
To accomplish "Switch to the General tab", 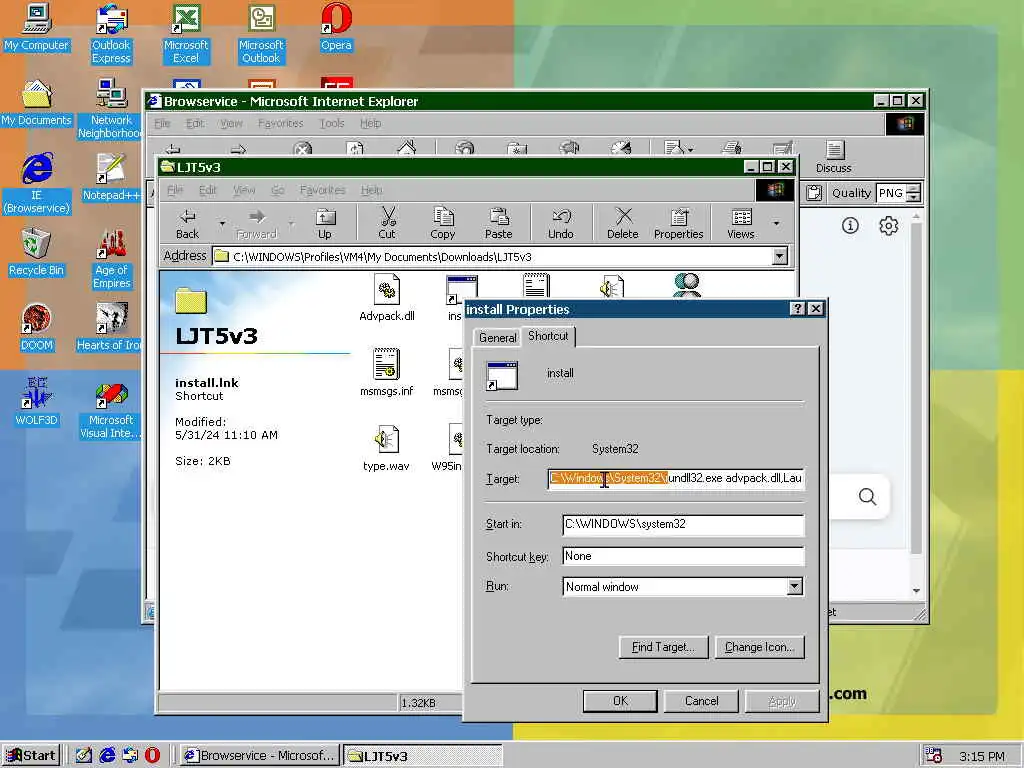I will click(497, 338).
